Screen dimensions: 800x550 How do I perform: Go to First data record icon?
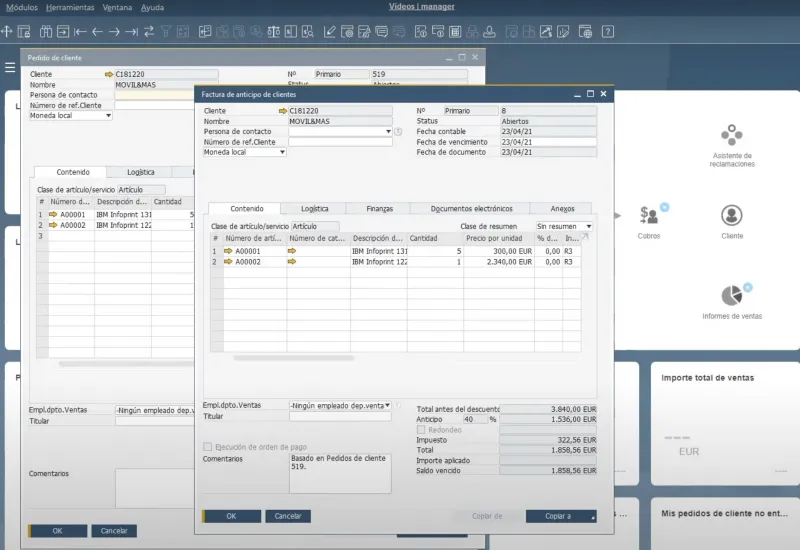80,32
